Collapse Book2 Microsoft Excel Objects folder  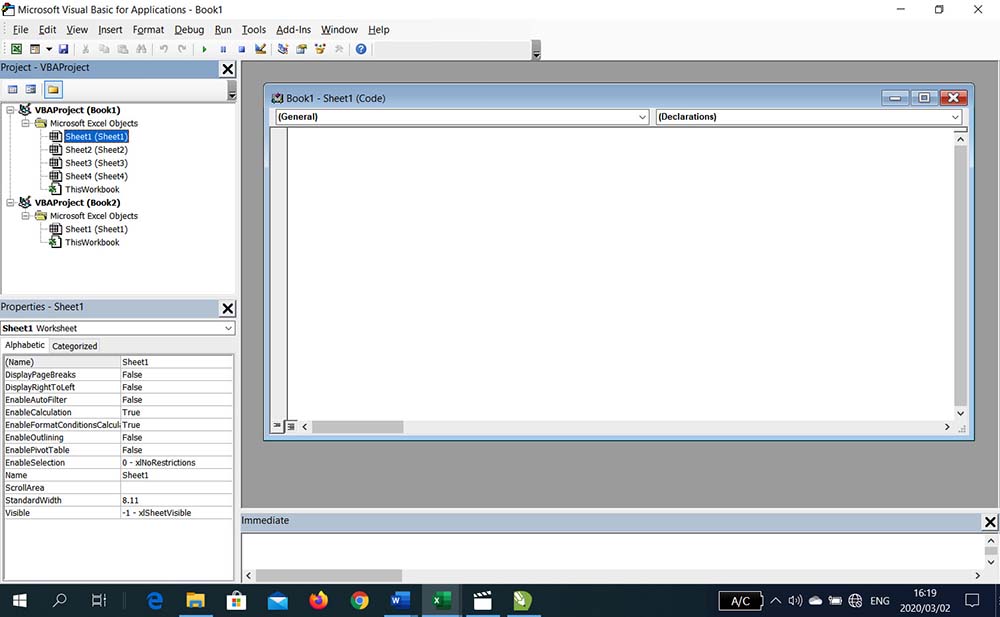pyautogui.click(x=26, y=216)
